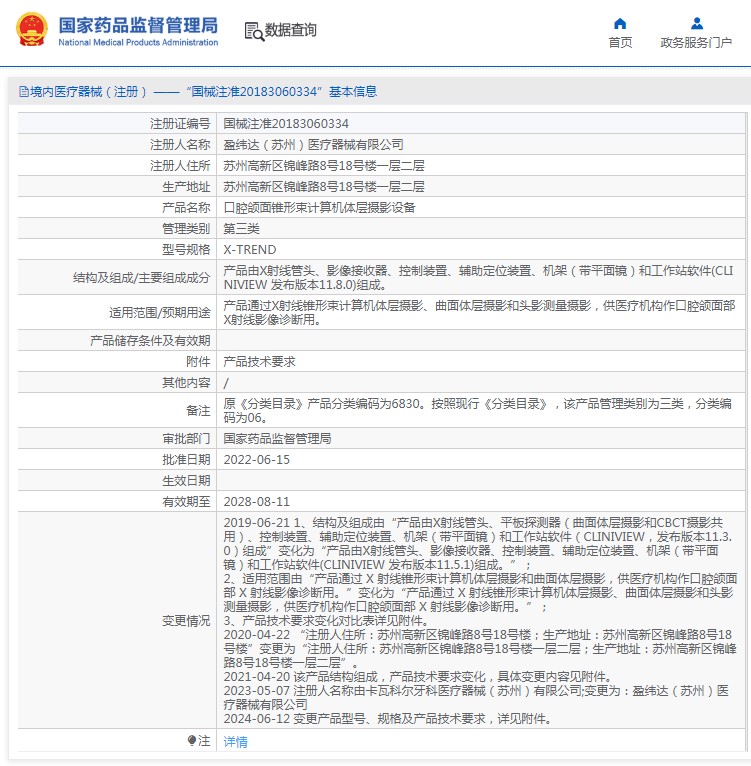Open the 详情 link
751x766 pixels.
[236, 742]
